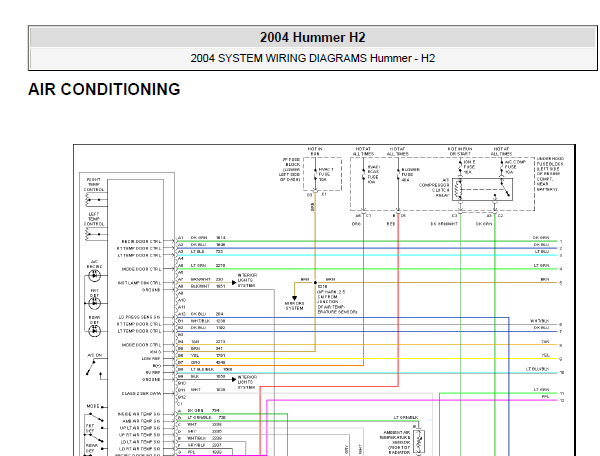Select the 'DK GRN 1614' wire label at A1
The height and width of the screenshot is (456, 600).
tap(208, 238)
